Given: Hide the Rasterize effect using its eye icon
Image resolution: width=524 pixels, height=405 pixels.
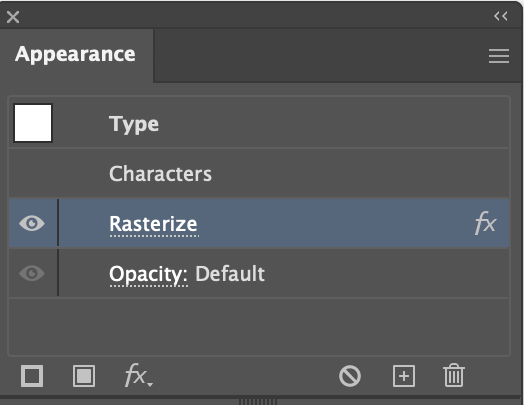Looking at the screenshot, I should pyautogui.click(x=32, y=223).
